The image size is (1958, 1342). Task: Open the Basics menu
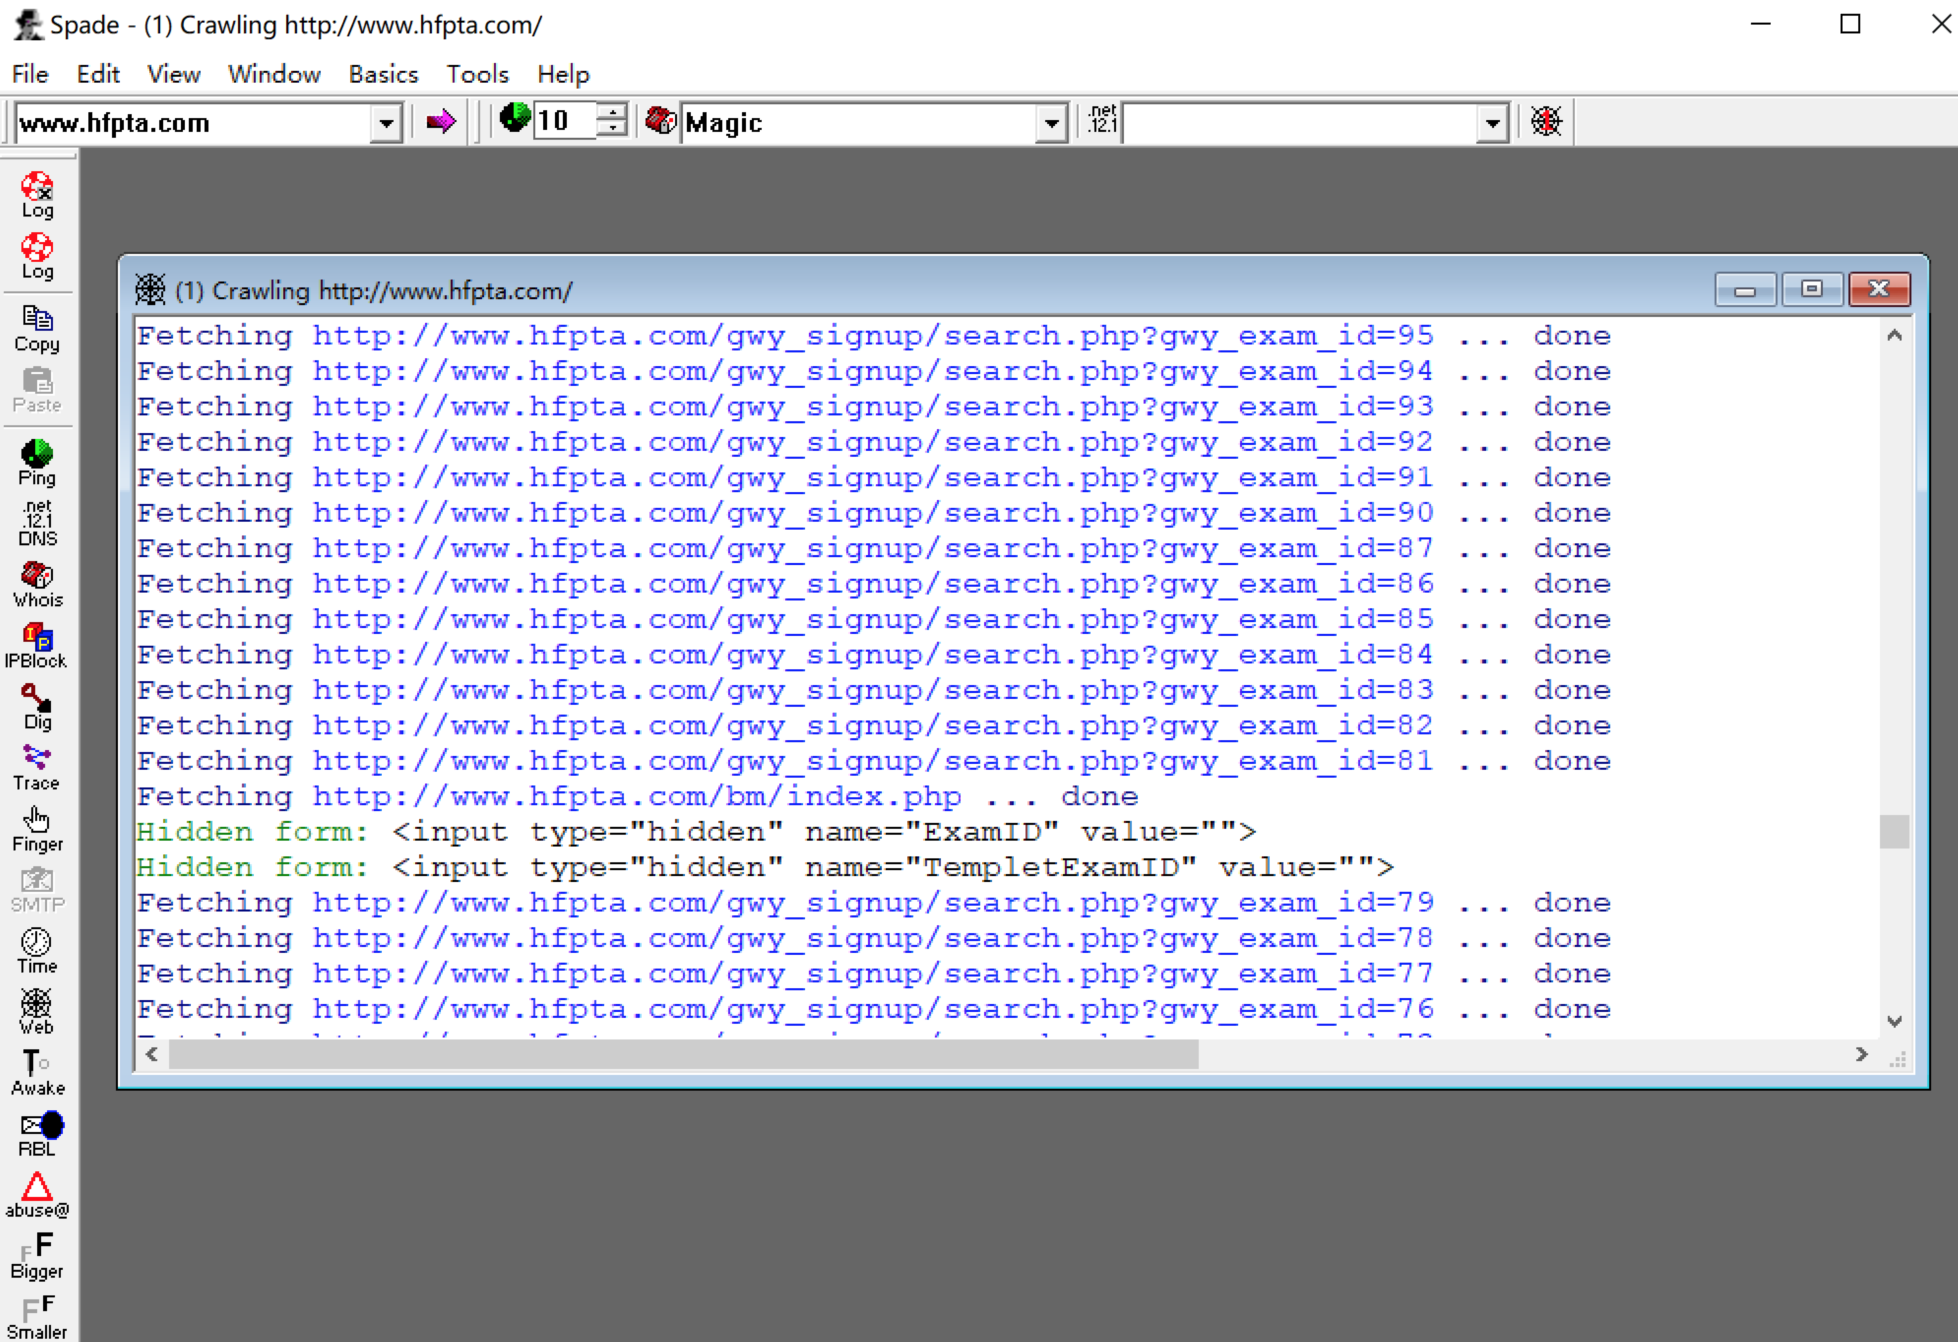coord(382,74)
